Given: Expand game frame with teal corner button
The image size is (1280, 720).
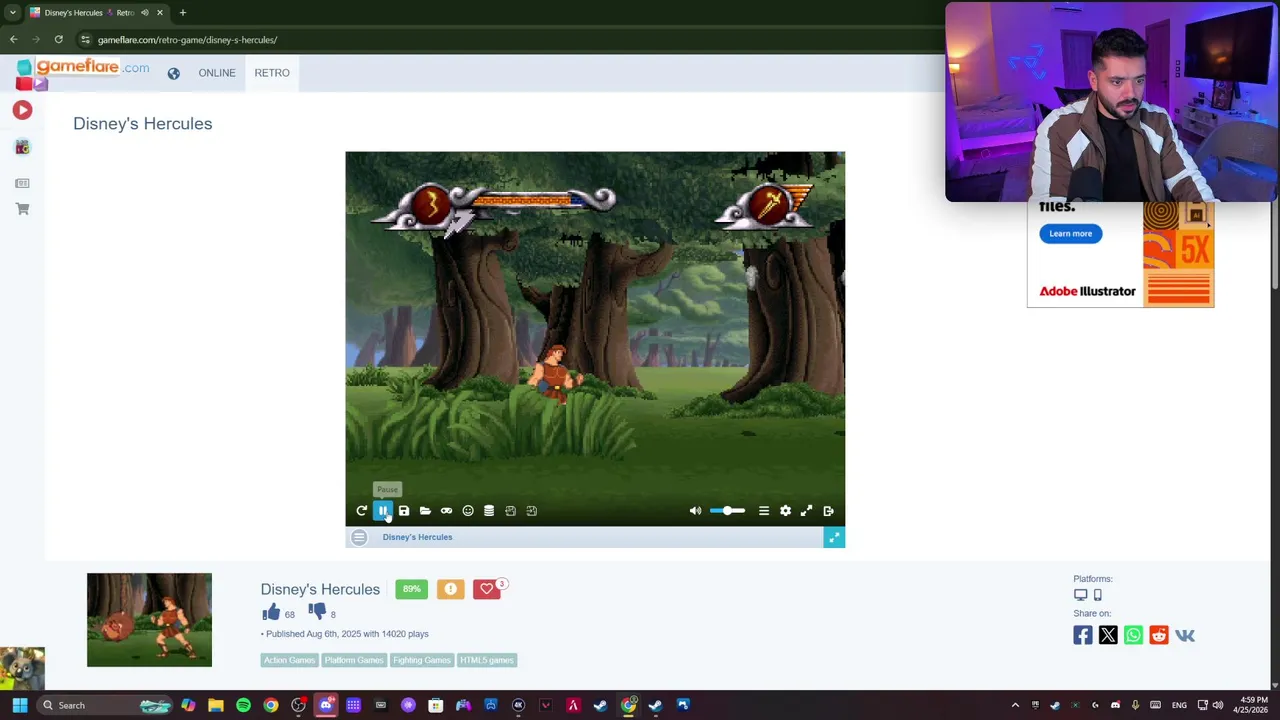Looking at the screenshot, I should point(834,538).
